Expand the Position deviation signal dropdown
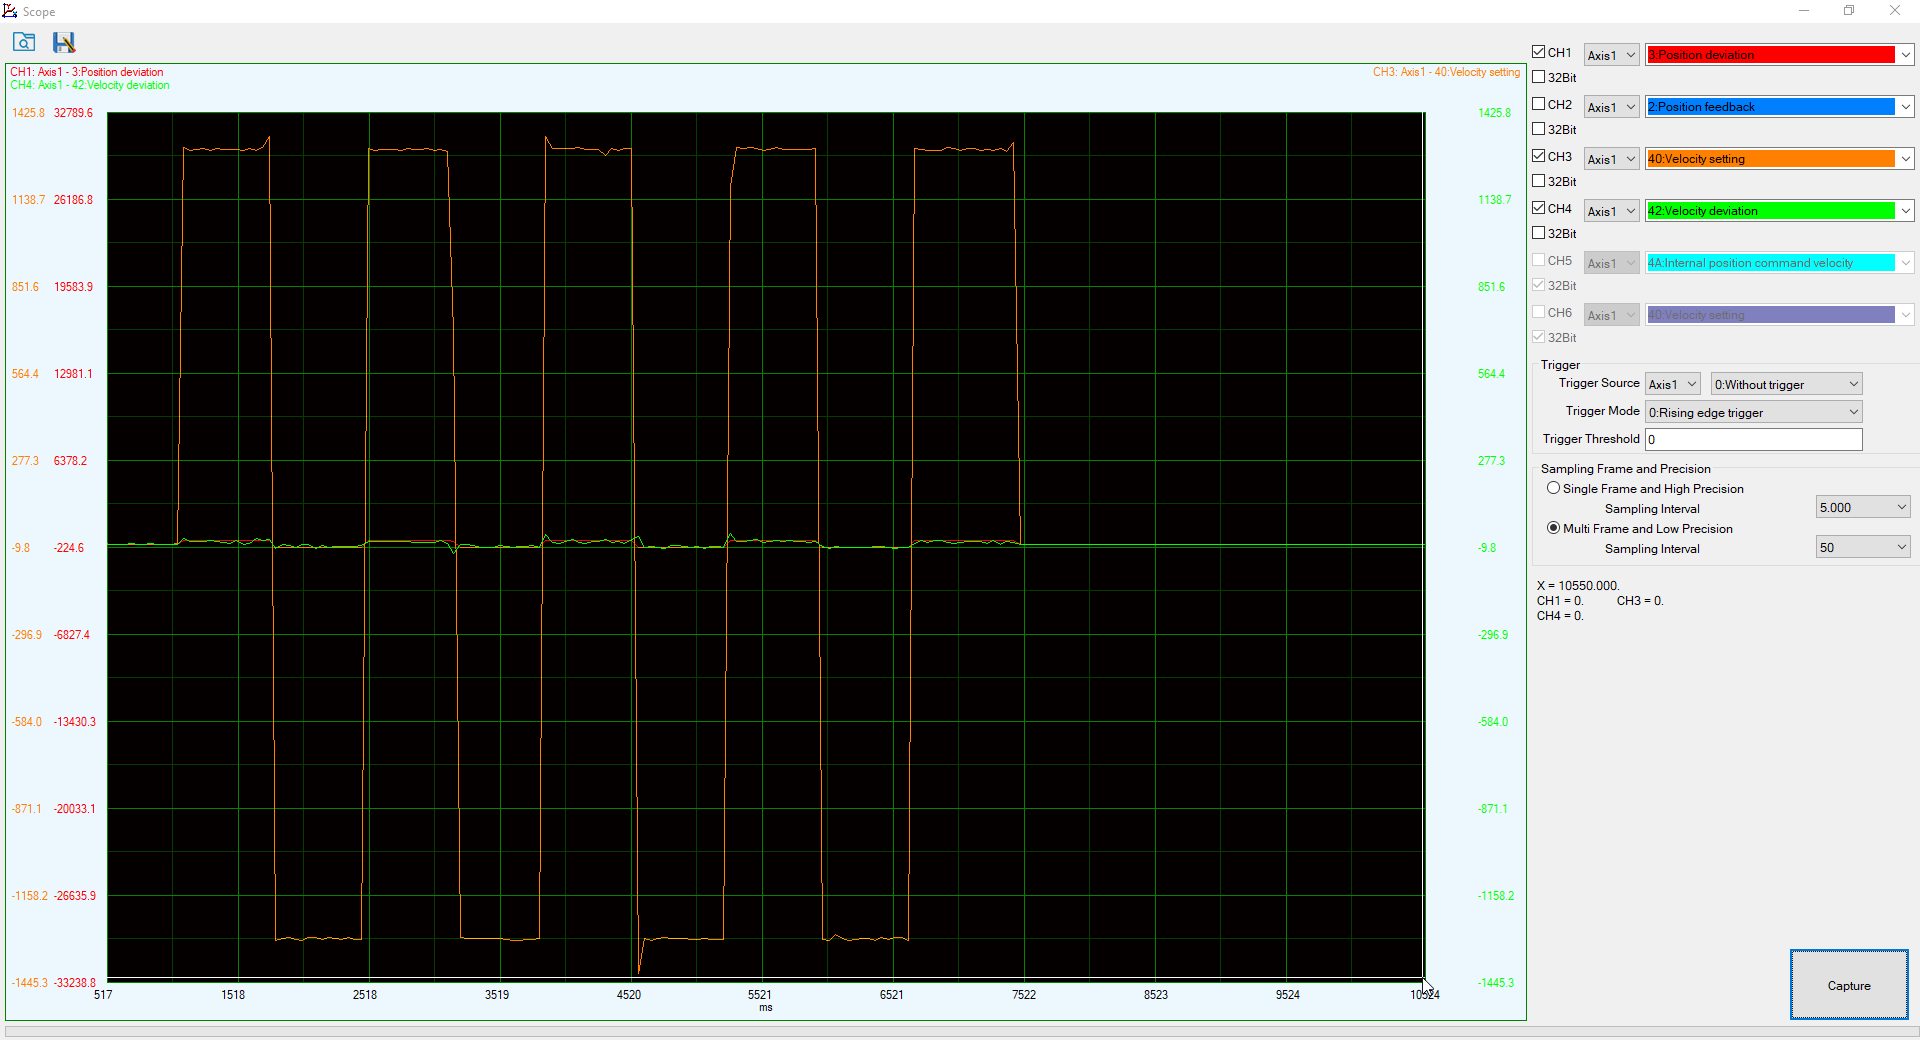 pos(1906,55)
